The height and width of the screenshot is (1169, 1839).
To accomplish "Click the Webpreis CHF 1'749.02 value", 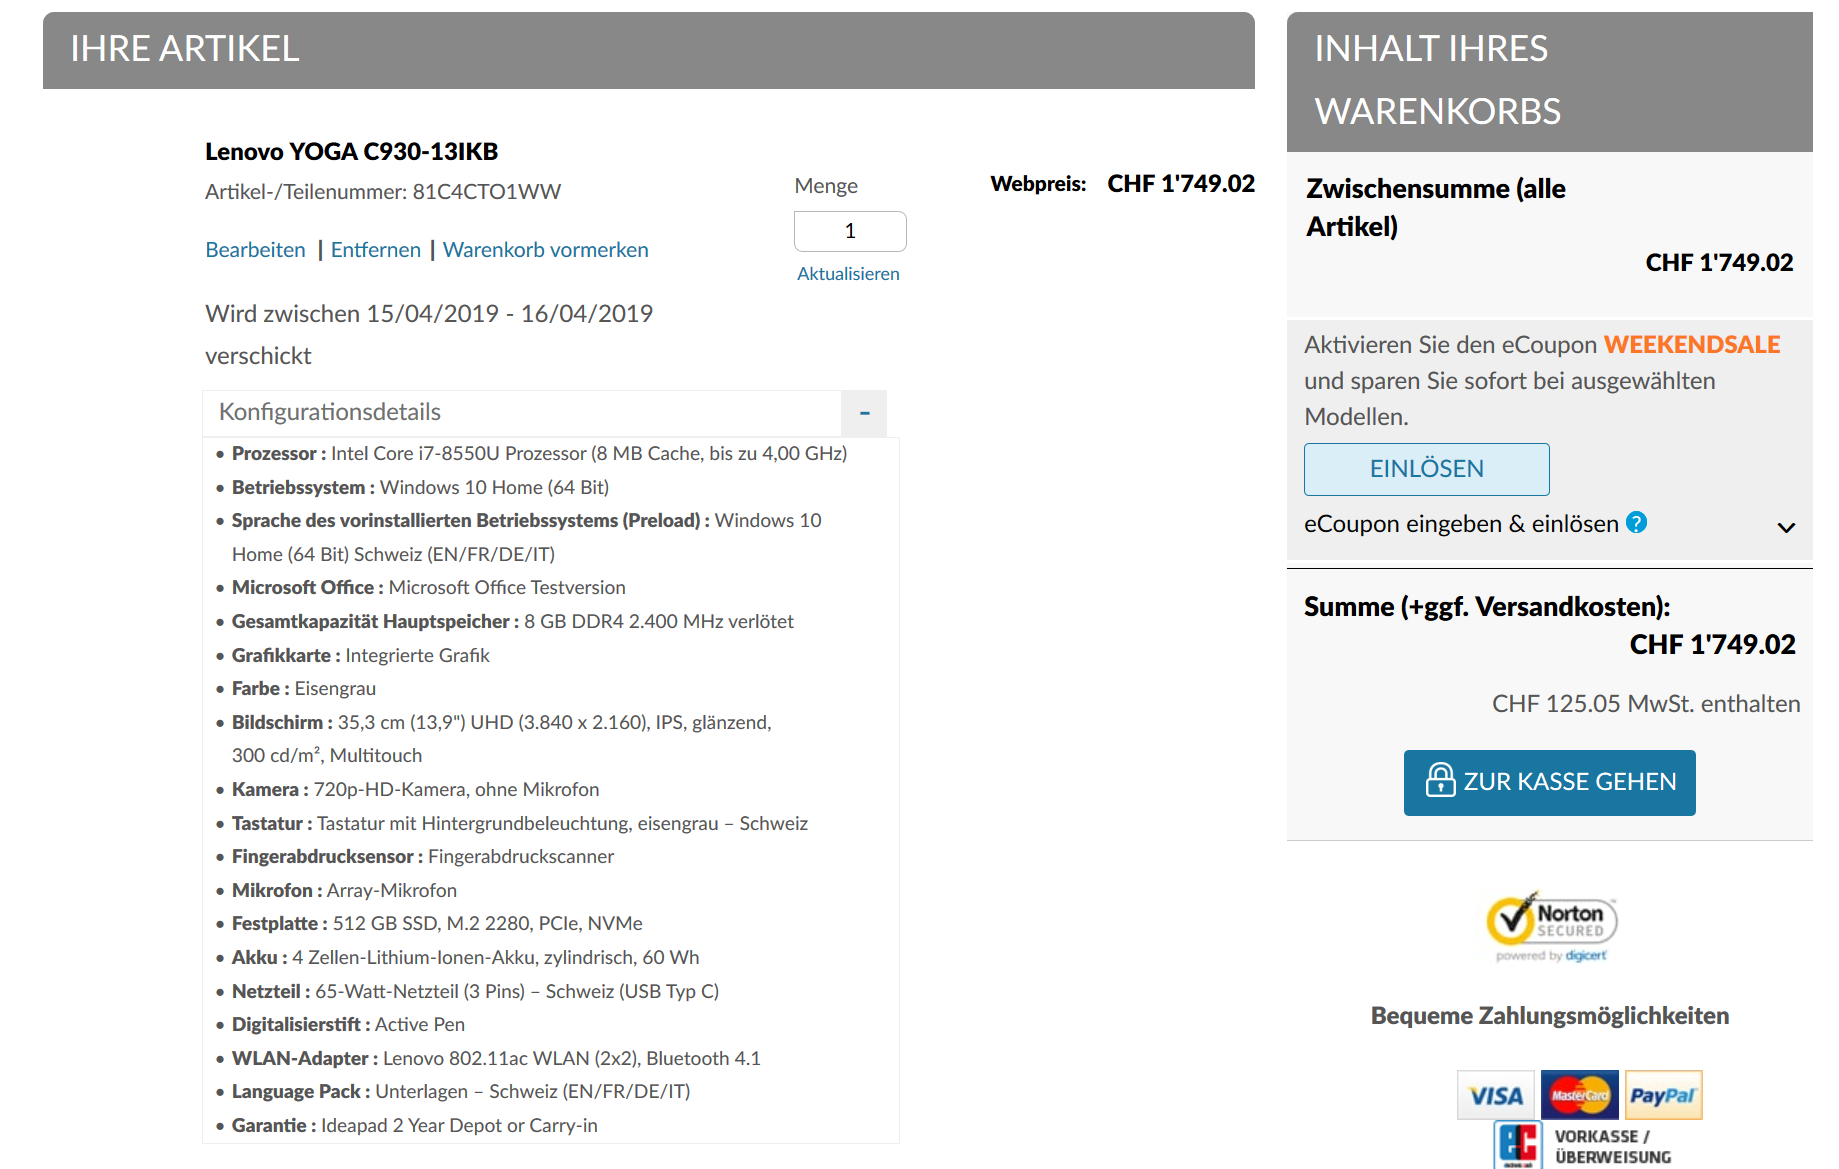I will [x=1181, y=184].
